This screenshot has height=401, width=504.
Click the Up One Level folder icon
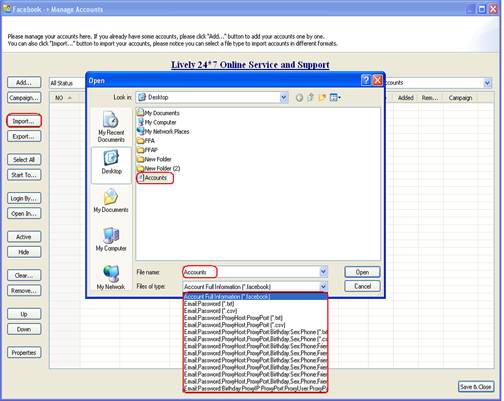tap(311, 97)
